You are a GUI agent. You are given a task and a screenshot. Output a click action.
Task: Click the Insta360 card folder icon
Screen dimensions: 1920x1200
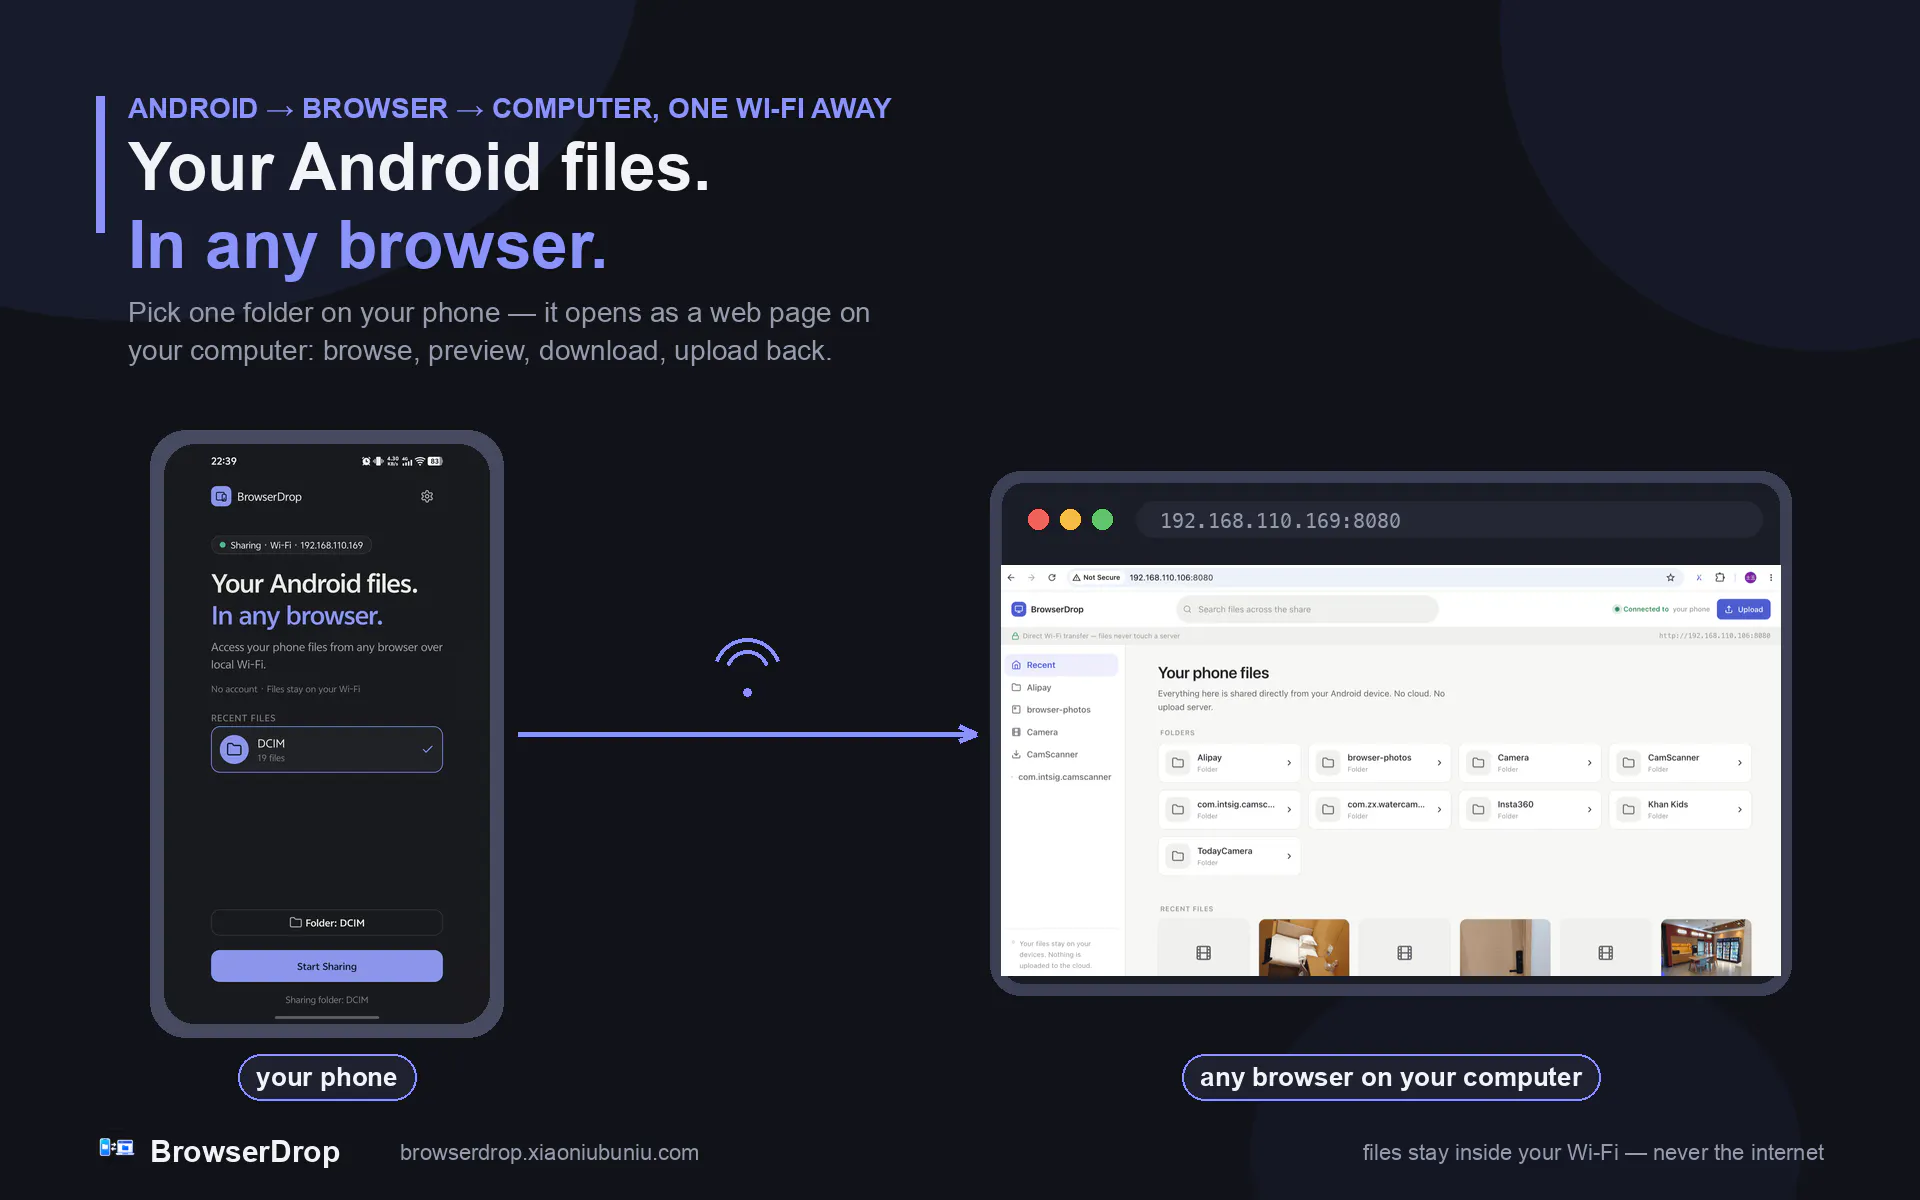point(1478,809)
